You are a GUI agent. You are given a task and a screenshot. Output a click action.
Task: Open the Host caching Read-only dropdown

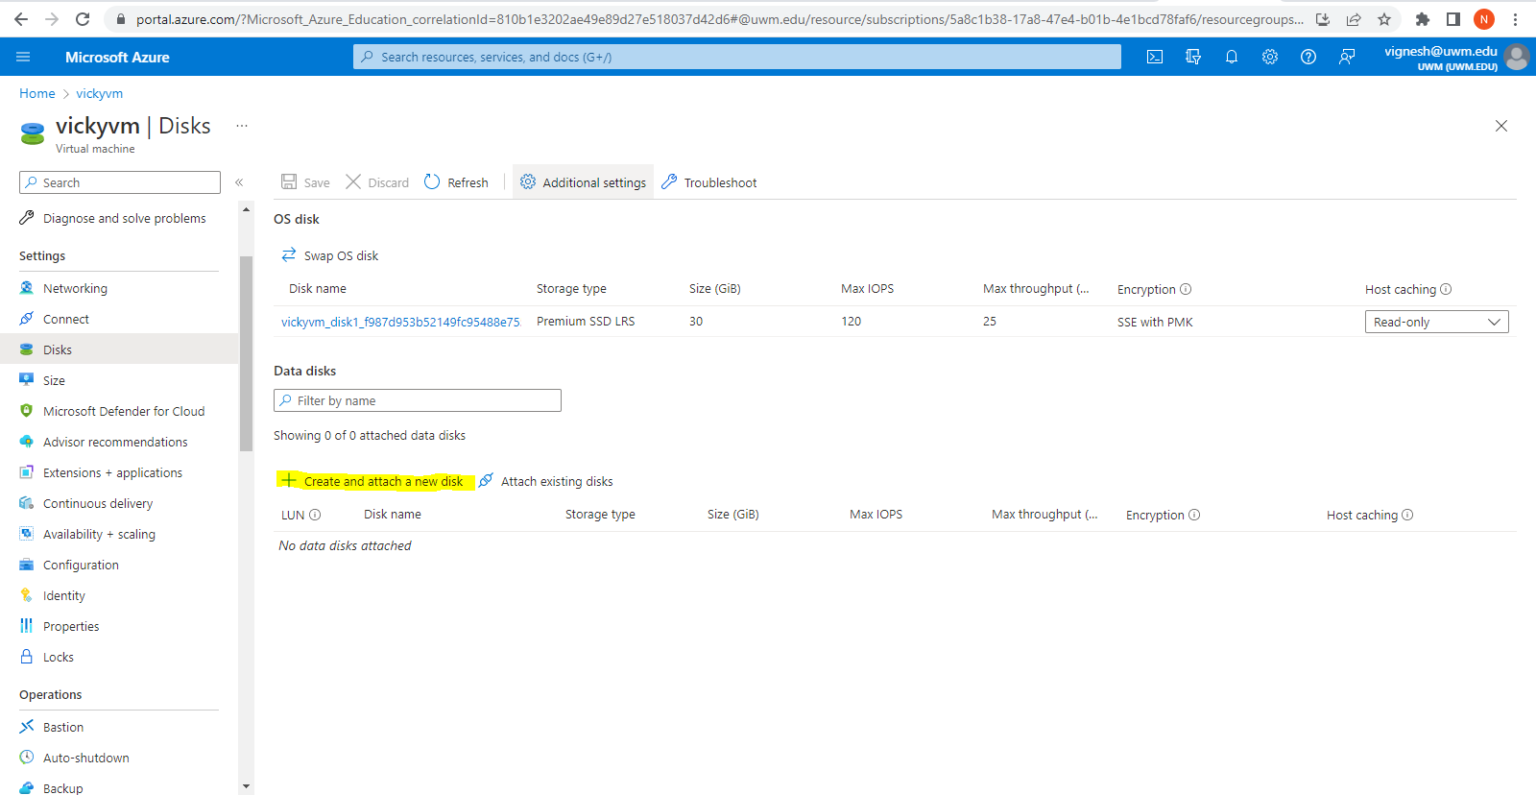pos(1436,322)
